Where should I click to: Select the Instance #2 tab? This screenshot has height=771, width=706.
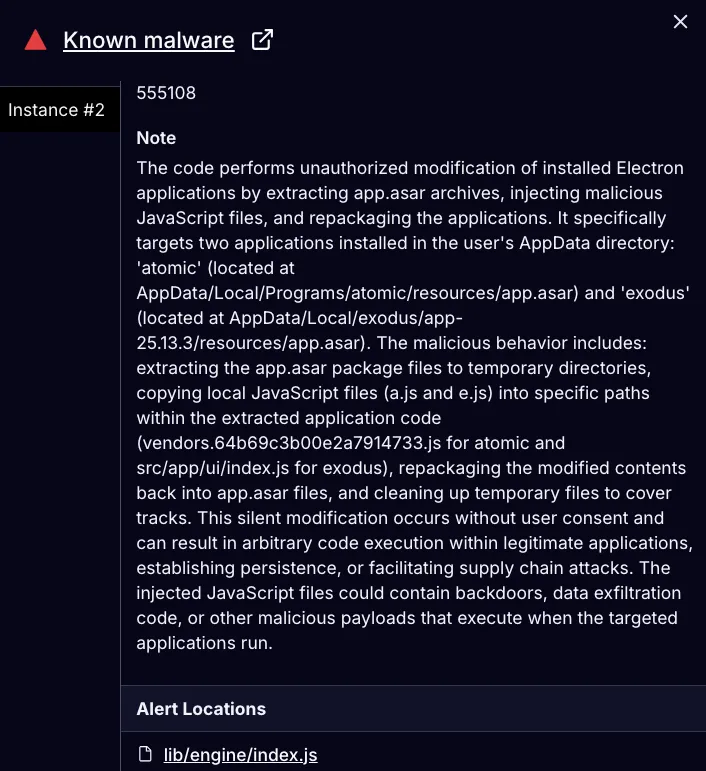[x=57, y=110]
